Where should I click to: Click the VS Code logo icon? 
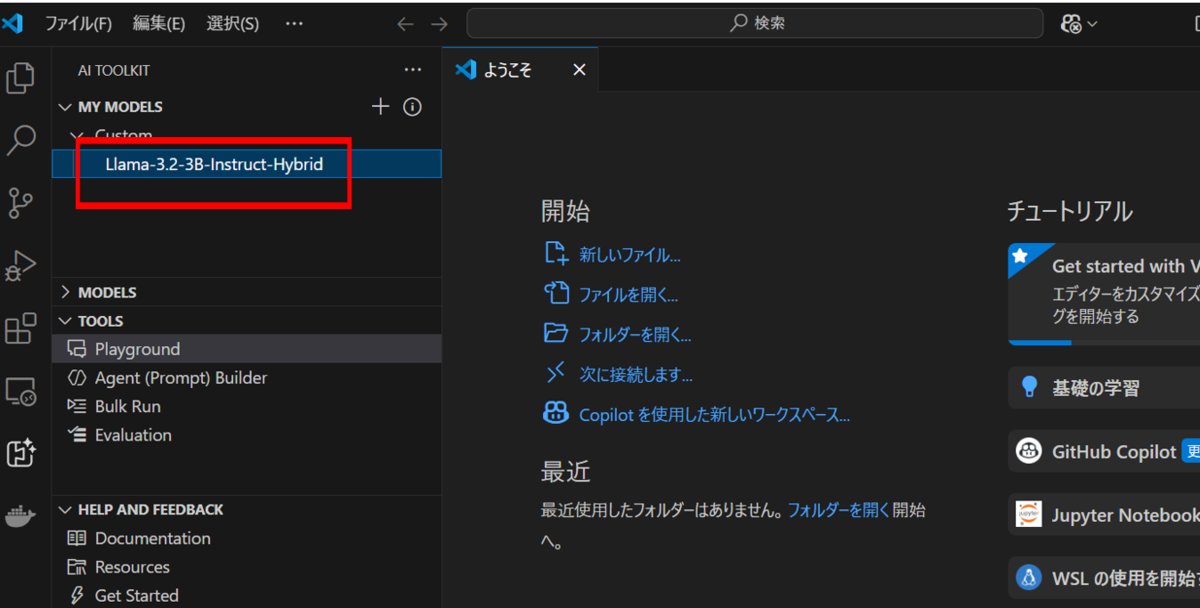12,23
